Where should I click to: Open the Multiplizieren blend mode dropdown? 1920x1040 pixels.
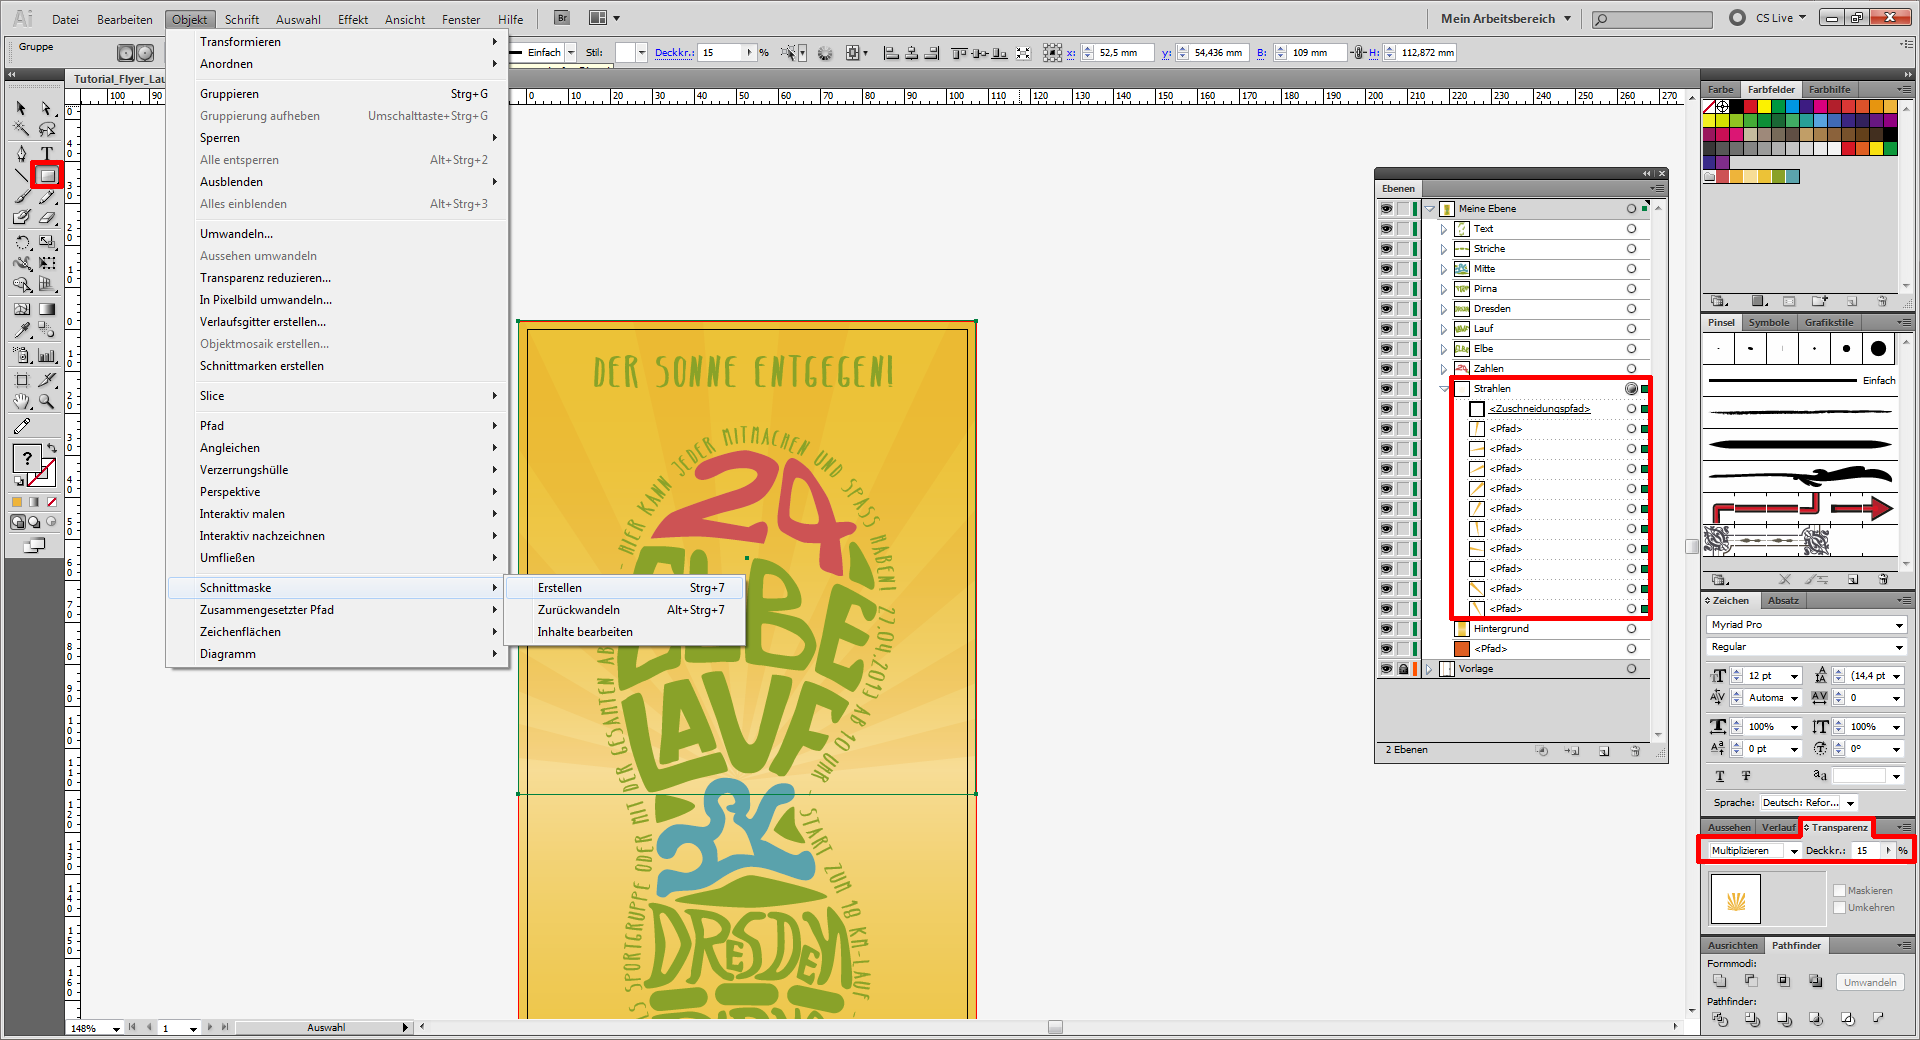(x=1794, y=851)
